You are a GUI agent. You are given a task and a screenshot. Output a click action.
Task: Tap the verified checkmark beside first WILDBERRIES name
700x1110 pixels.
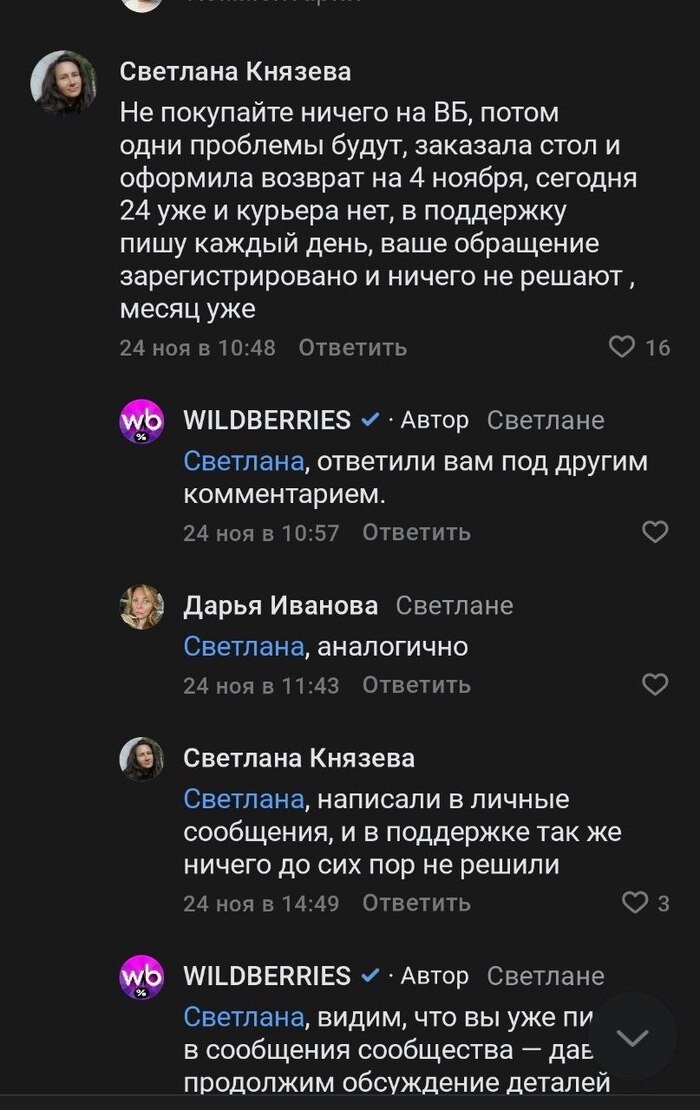click(370, 420)
